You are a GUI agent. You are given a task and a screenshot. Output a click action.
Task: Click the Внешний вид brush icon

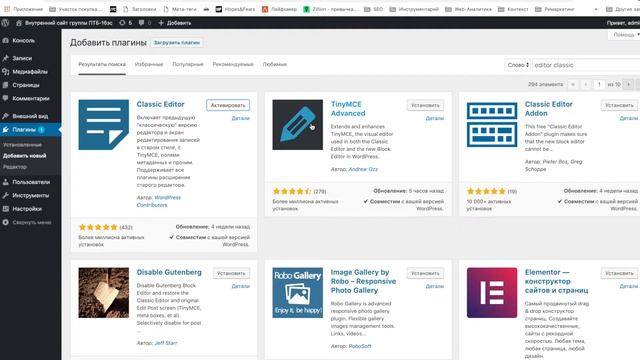click(6, 116)
